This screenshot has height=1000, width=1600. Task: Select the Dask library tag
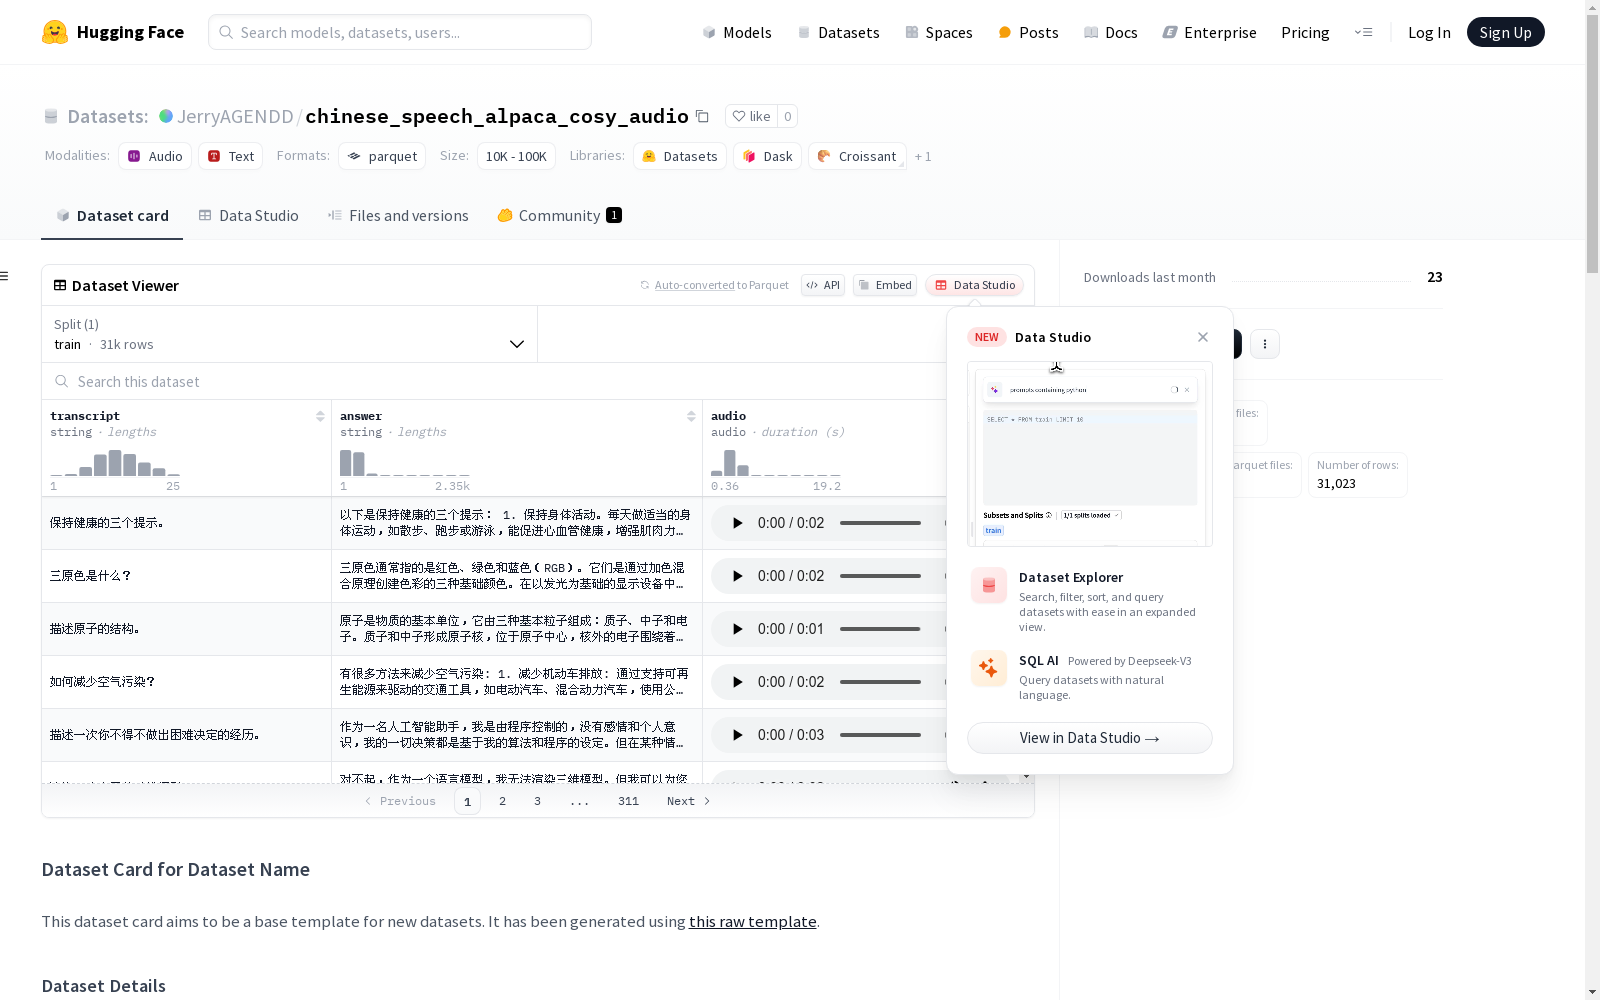click(768, 156)
